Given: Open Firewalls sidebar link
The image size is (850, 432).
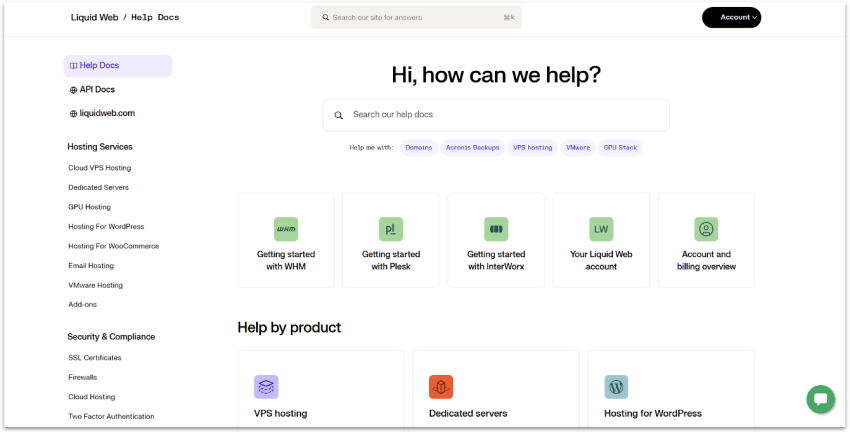Looking at the screenshot, I should coord(82,377).
